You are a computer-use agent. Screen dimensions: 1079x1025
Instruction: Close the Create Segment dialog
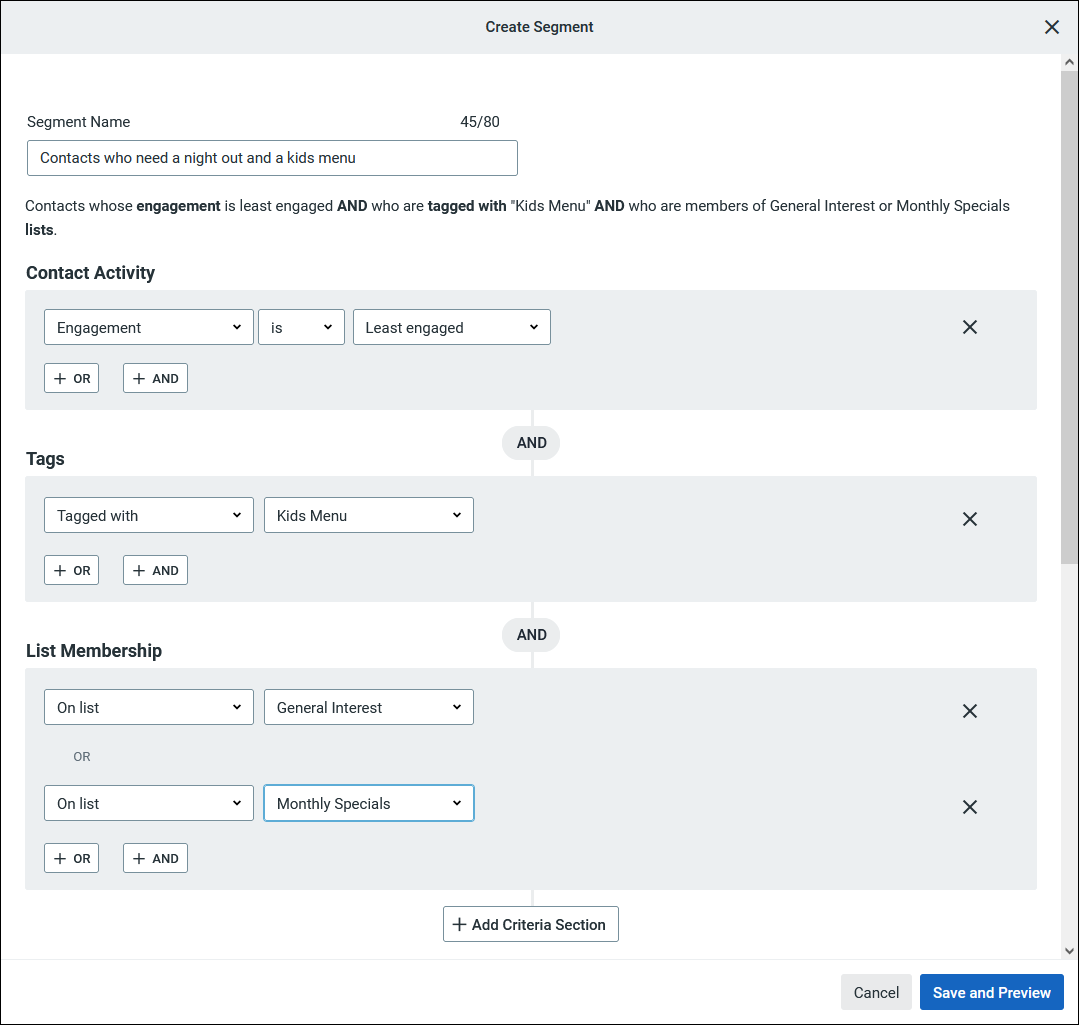1051,27
